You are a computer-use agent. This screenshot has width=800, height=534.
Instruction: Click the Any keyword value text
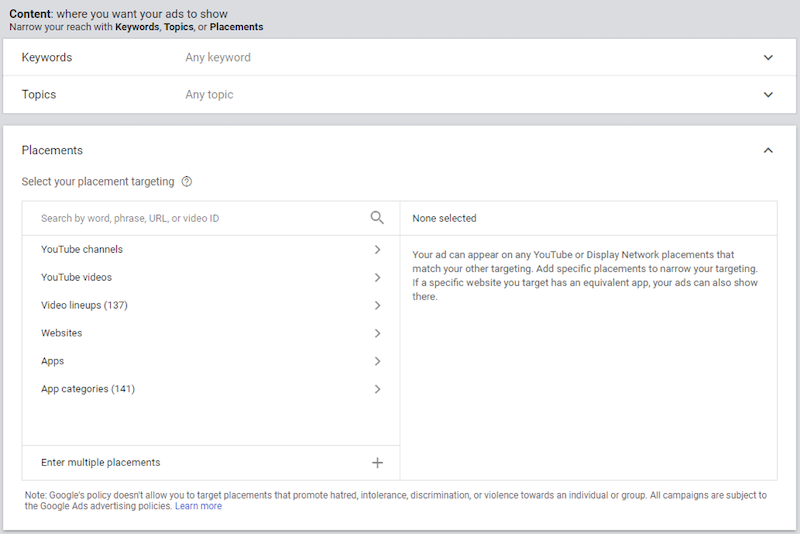click(x=218, y=58)
